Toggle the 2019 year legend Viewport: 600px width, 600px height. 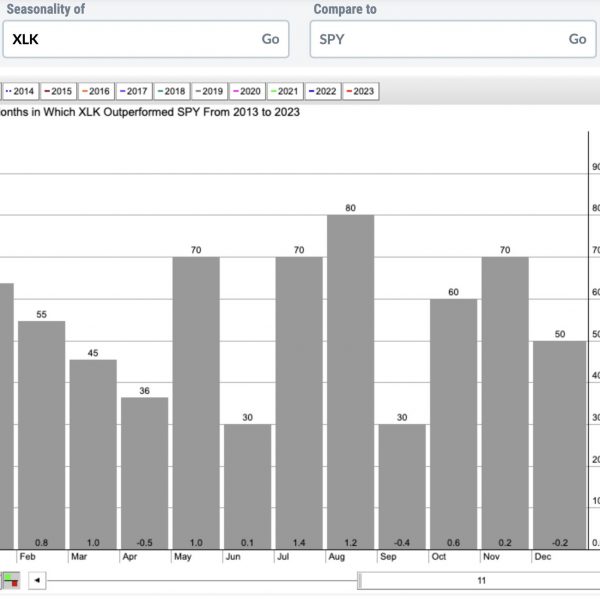click(x=209, y=91)
